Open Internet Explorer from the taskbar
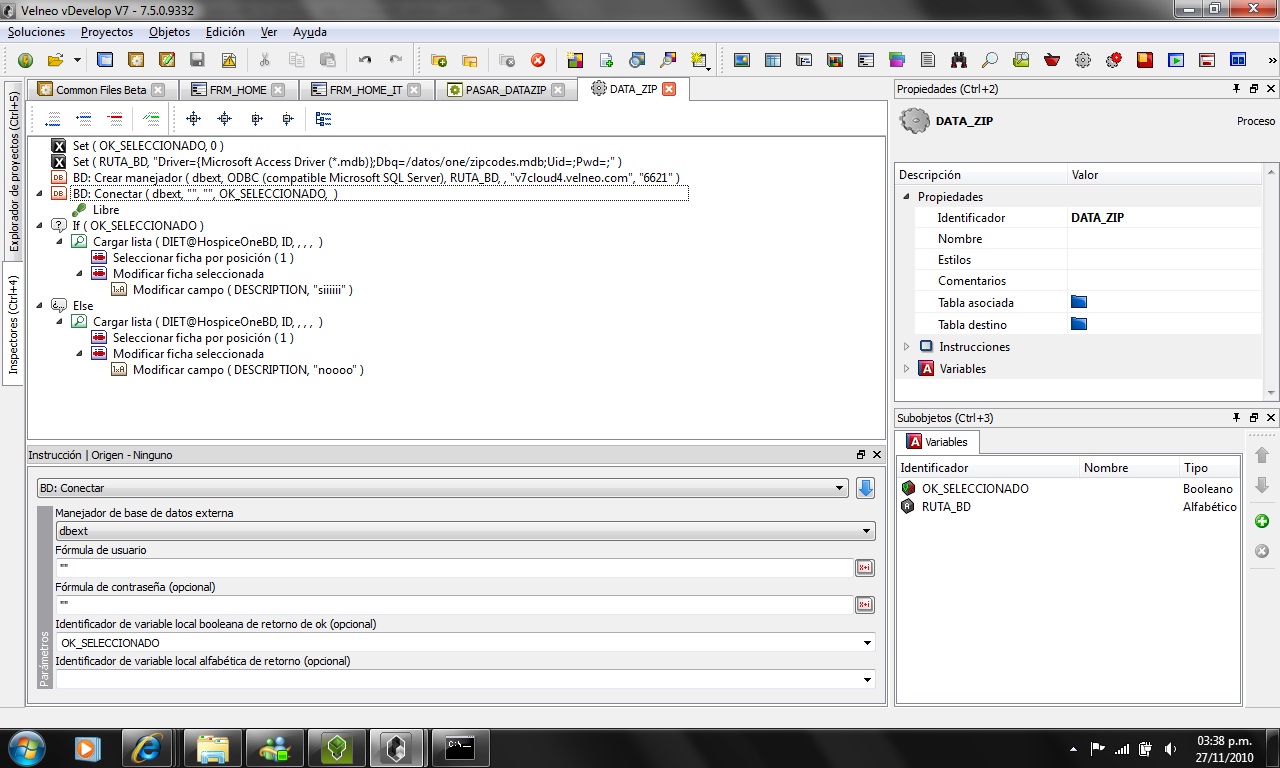The height and width of the screenshot is (768, 1280). (146, 747)
